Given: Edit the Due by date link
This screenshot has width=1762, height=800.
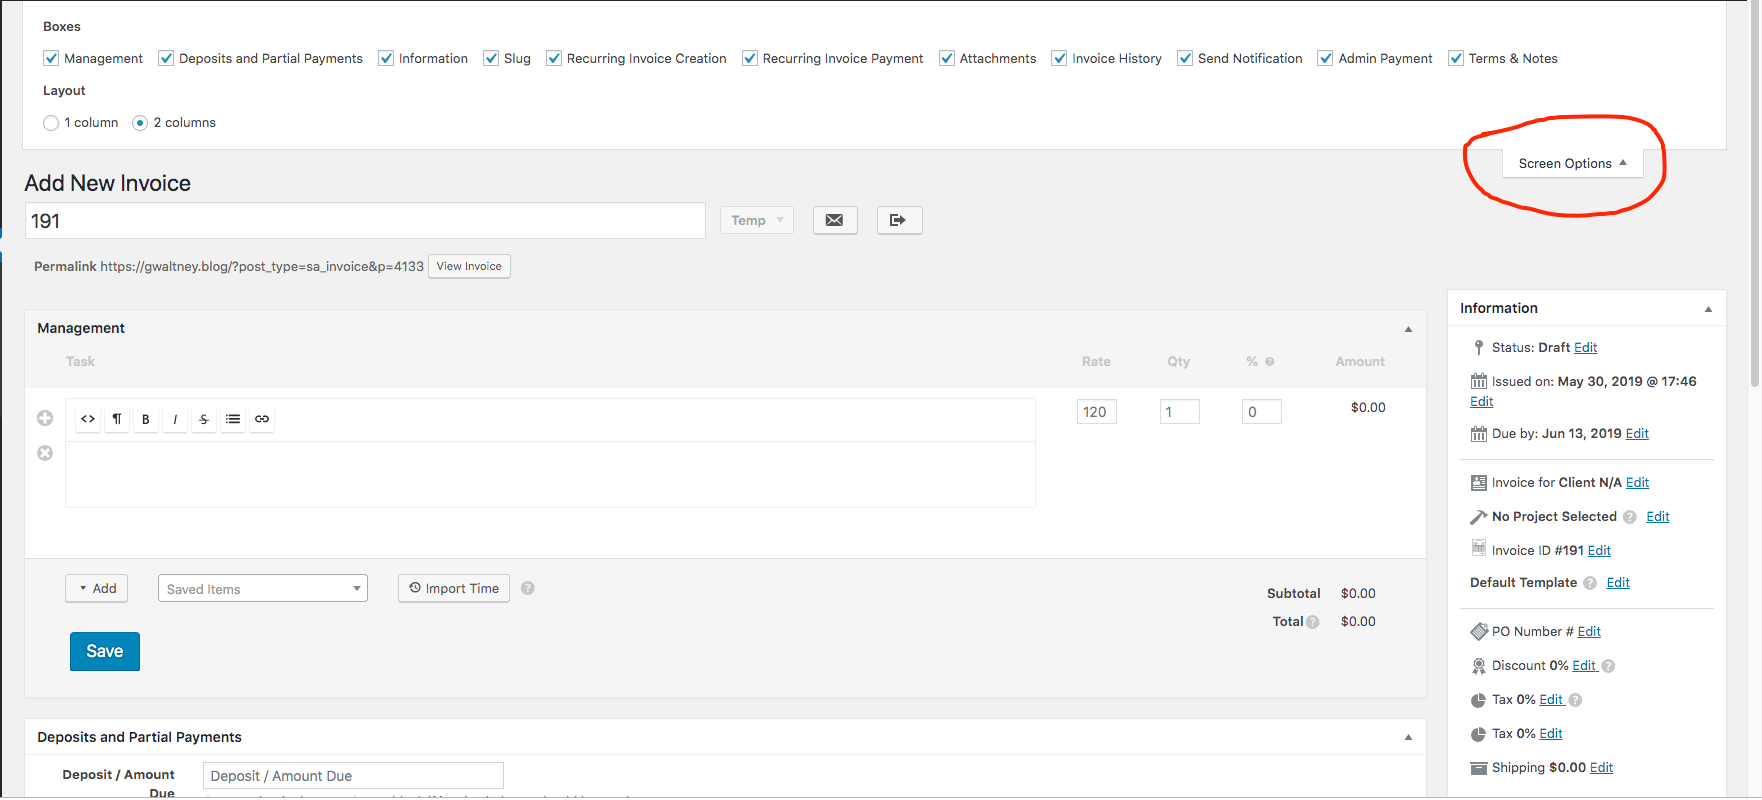Looking at the screenshot, I should (x=1637, y=433).
